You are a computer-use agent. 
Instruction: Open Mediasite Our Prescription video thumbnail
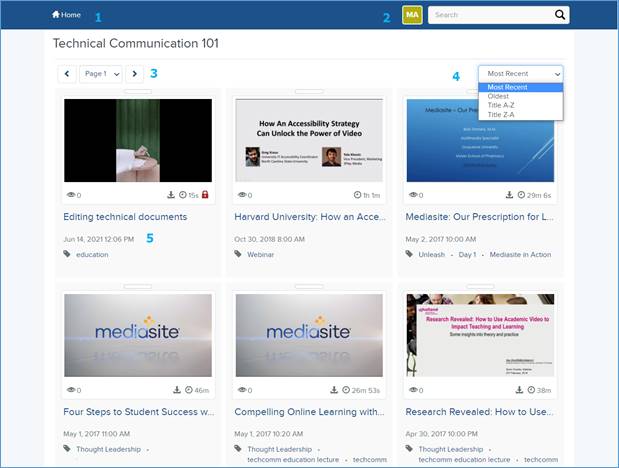point(480,140)
